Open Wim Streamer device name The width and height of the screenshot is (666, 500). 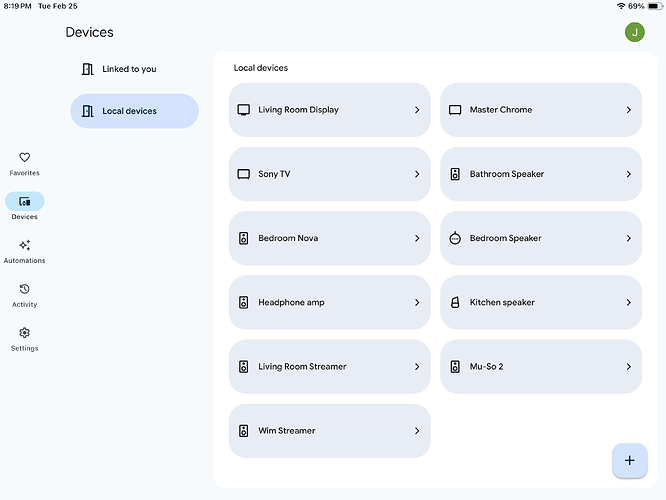(287, 431)
